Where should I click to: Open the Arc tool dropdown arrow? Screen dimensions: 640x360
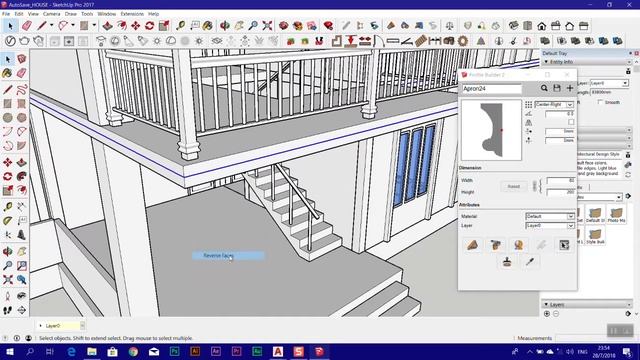click(73, 25)
